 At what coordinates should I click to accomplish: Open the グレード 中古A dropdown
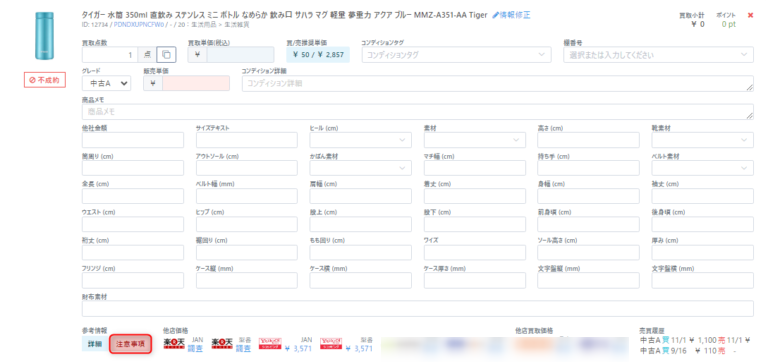(106, 83)
